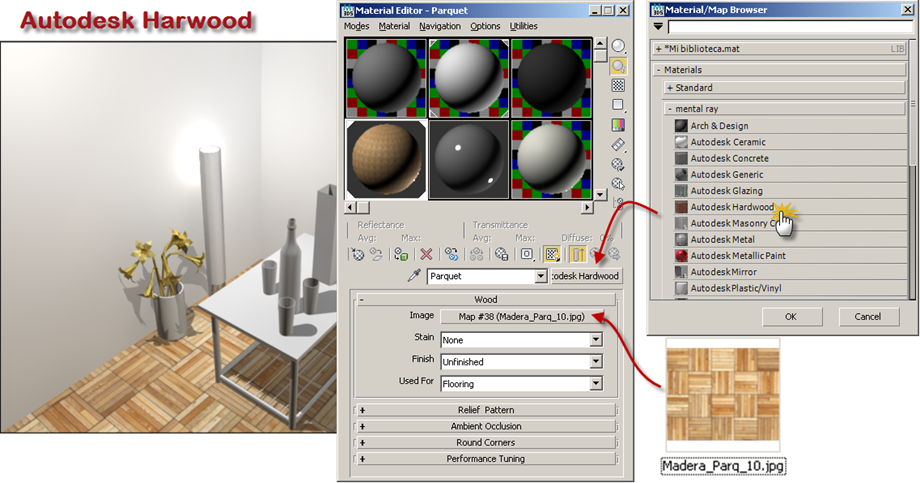This screenshot has width=920, height=483.
Task: Click the Go to Parent icon
Action: tap(597, 254)
